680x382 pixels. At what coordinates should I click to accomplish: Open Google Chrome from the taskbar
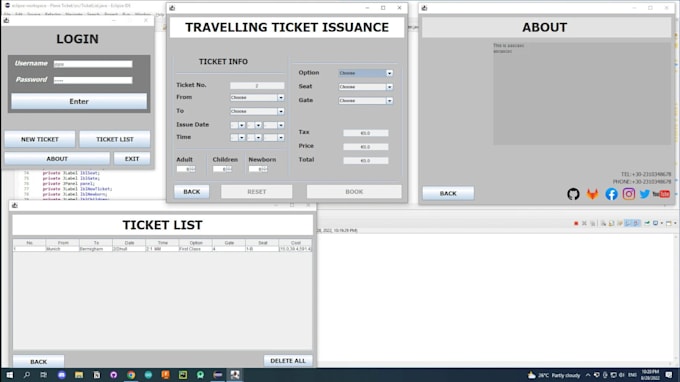click(x=131, y=375)
